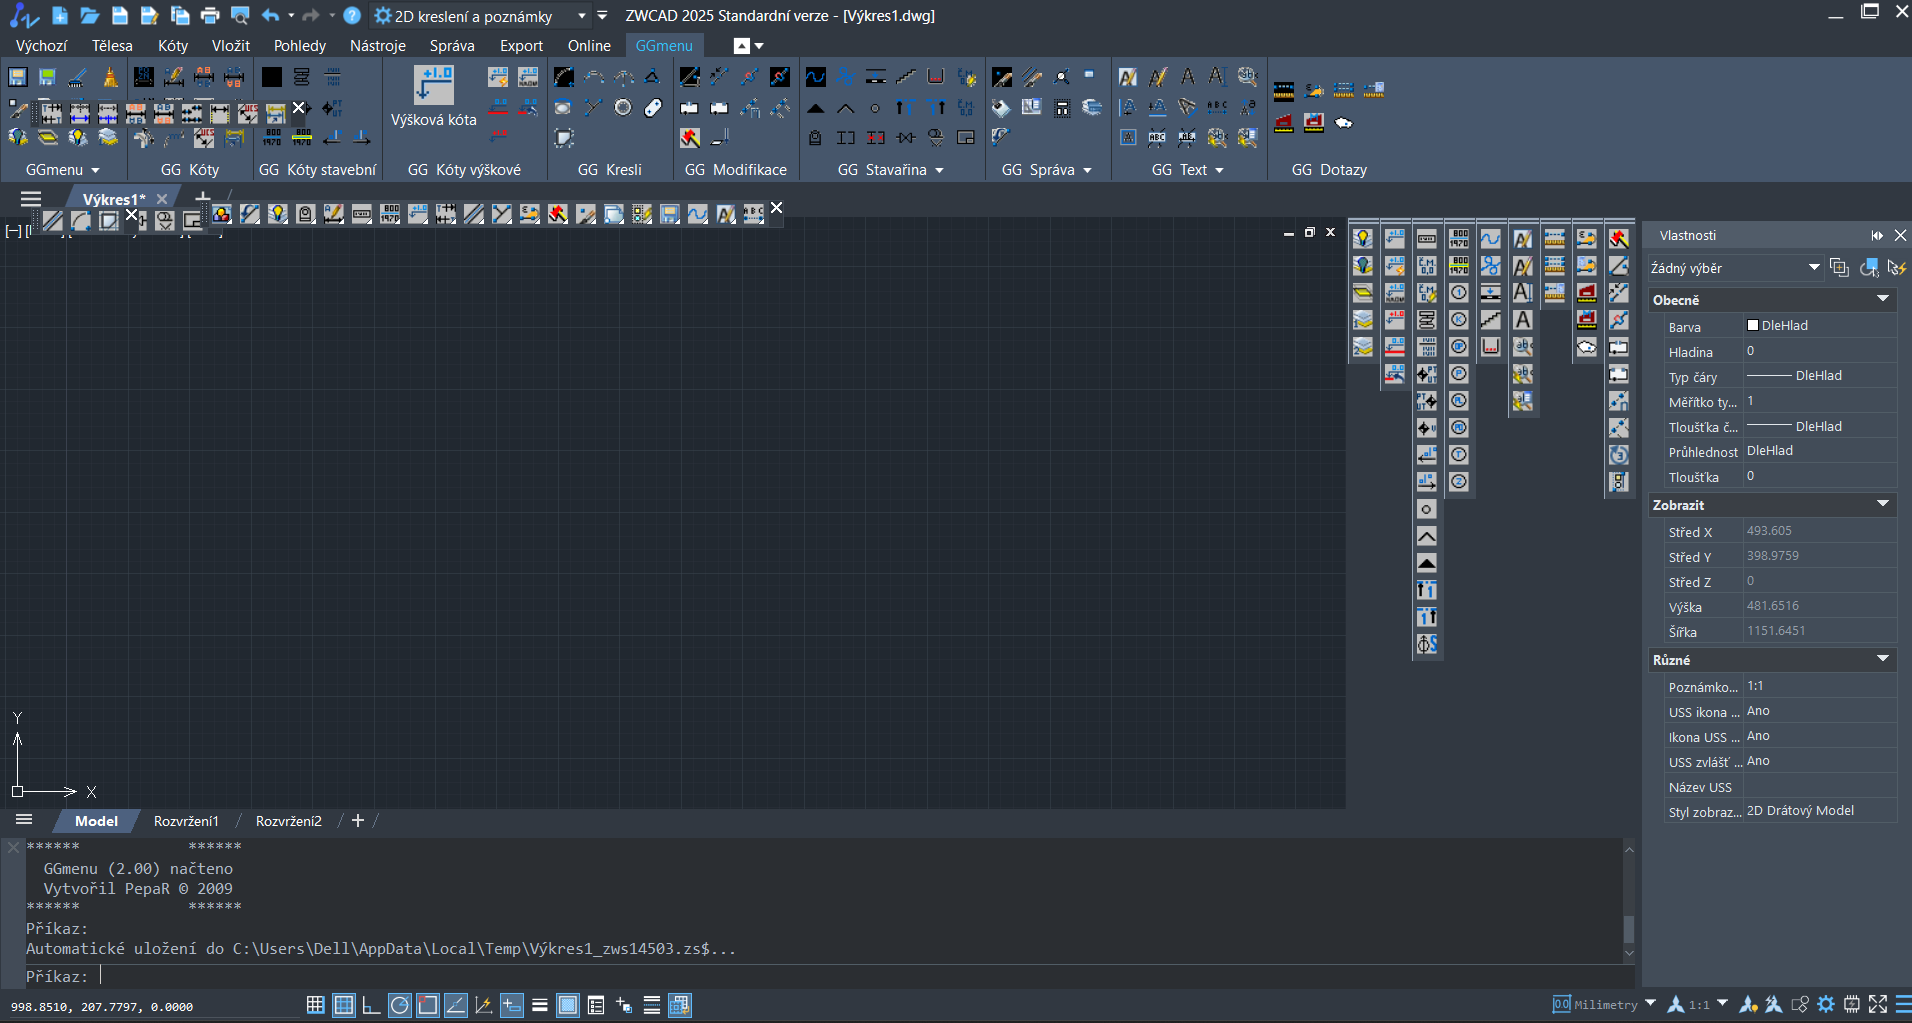1912x1023 pixels.
Task: Switch to the Rozvržení1 layout tab
Action: pyautogui.click(x=187, y=820)
